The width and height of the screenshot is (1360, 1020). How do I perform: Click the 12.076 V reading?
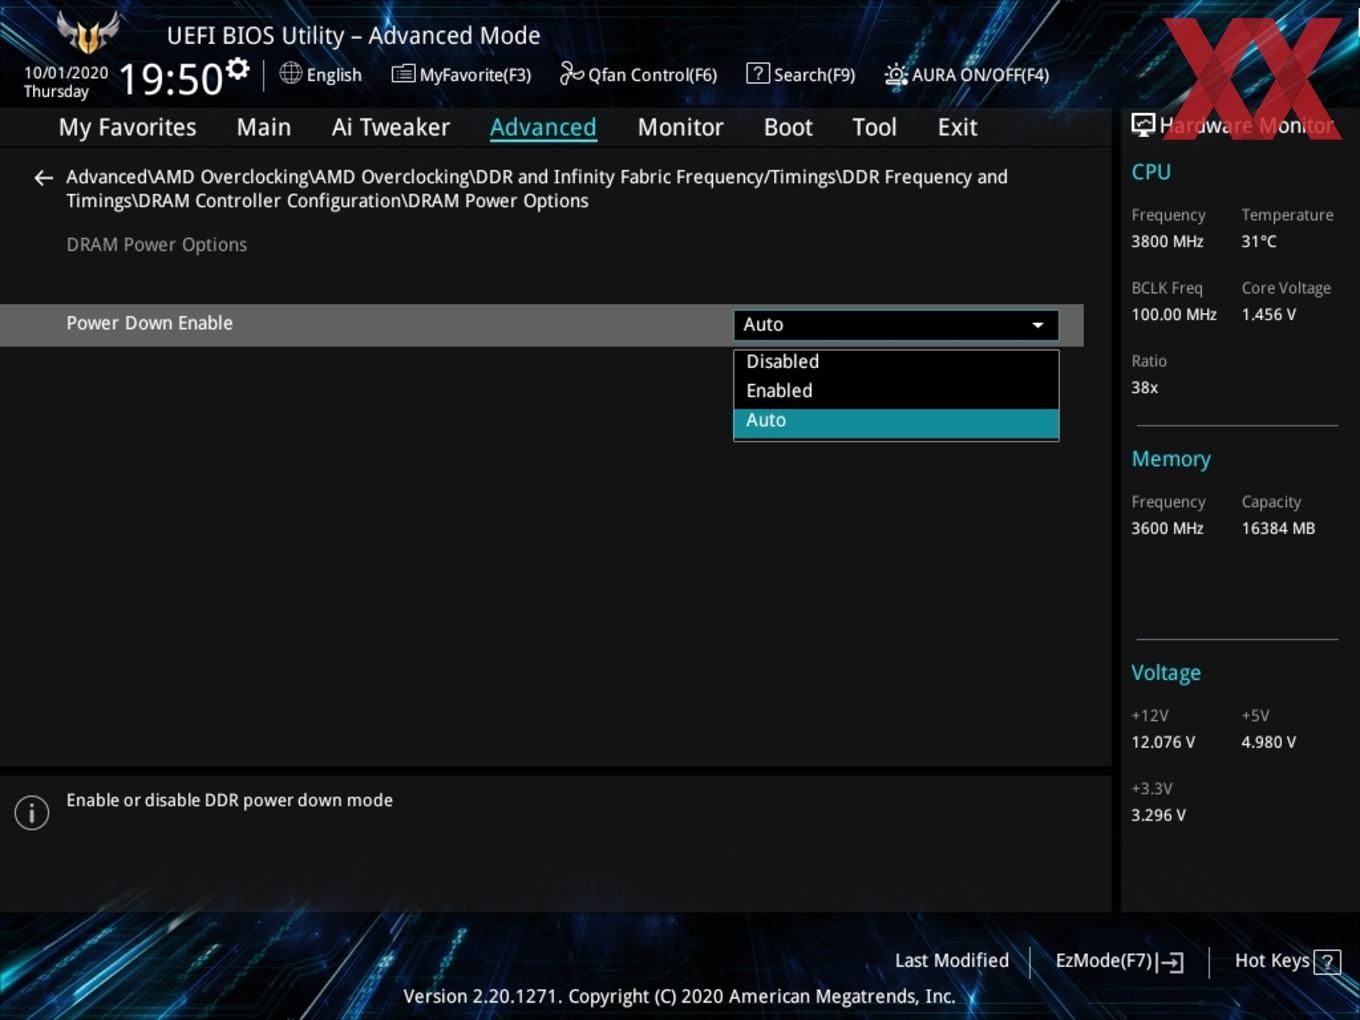pos(1163,743)
